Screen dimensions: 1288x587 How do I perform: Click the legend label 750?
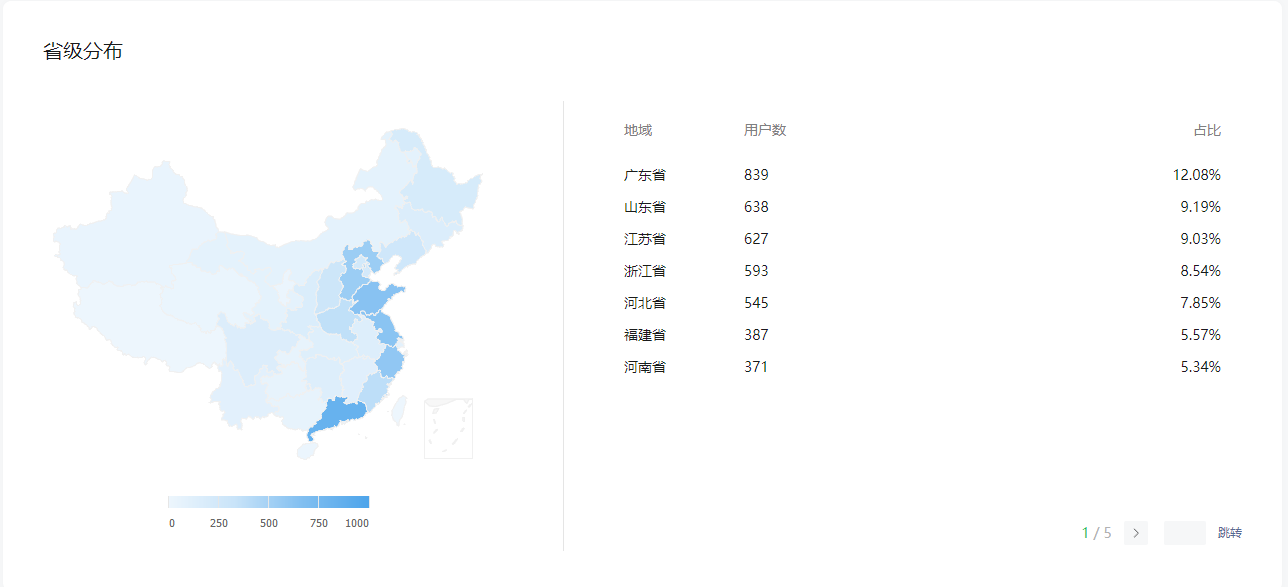(319, 523)
